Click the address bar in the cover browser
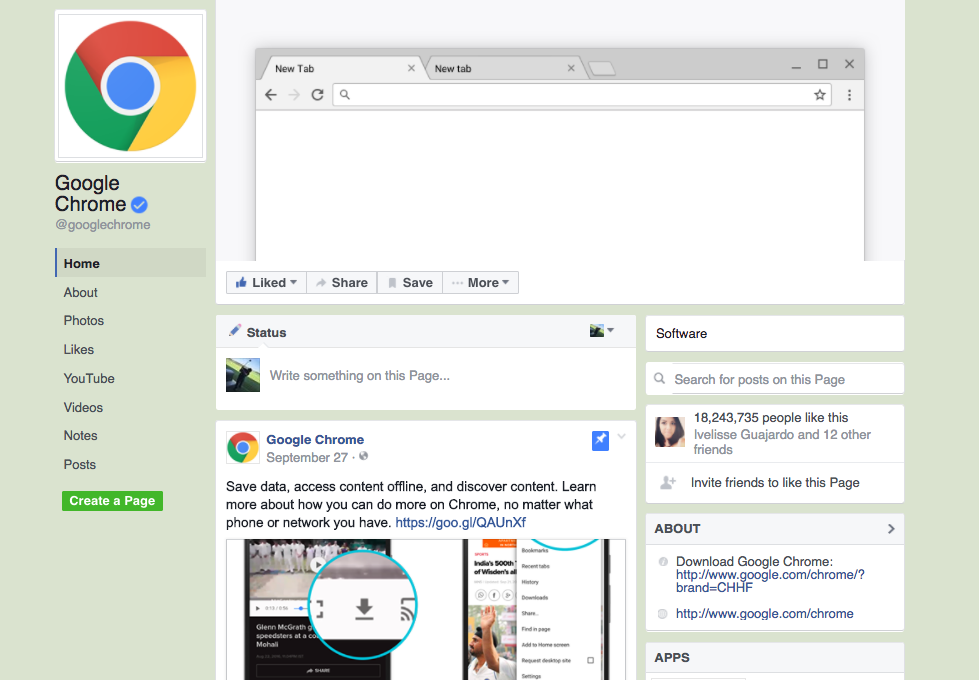The width and height of the screenshot is (979, 680). [582, 95]
